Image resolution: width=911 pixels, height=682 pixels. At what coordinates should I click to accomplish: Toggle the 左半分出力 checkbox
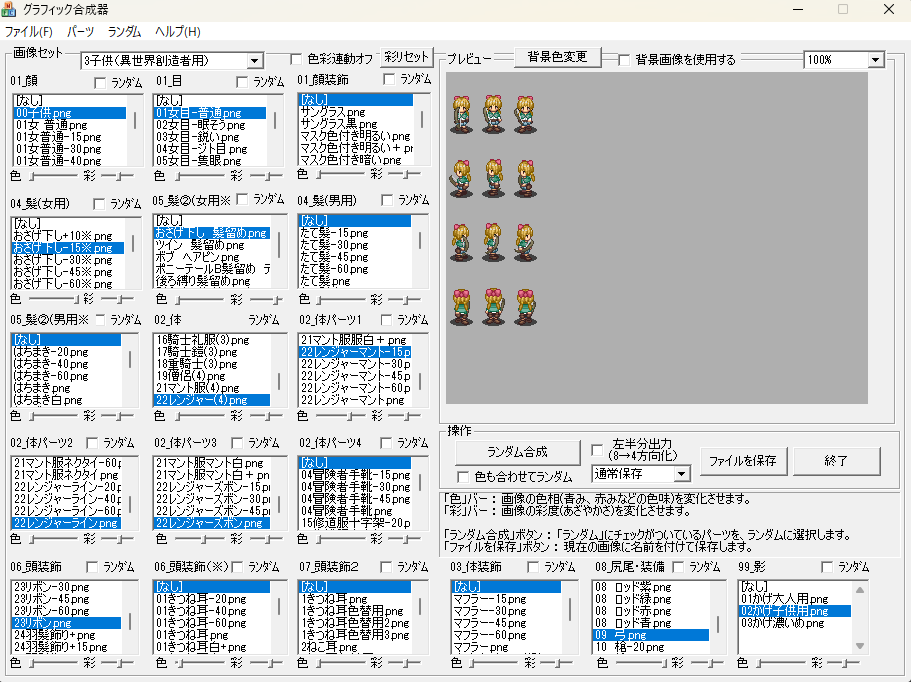coord(598,450)
